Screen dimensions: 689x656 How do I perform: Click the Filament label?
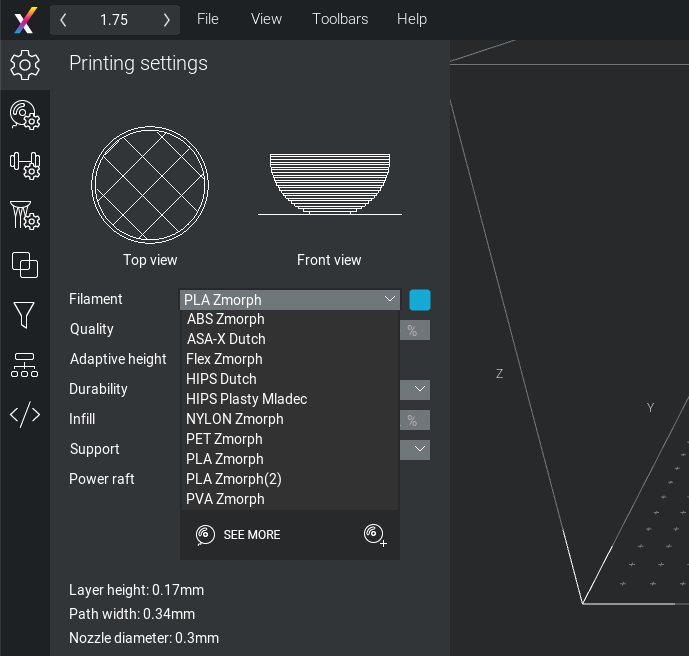click(x=96, y=299)
